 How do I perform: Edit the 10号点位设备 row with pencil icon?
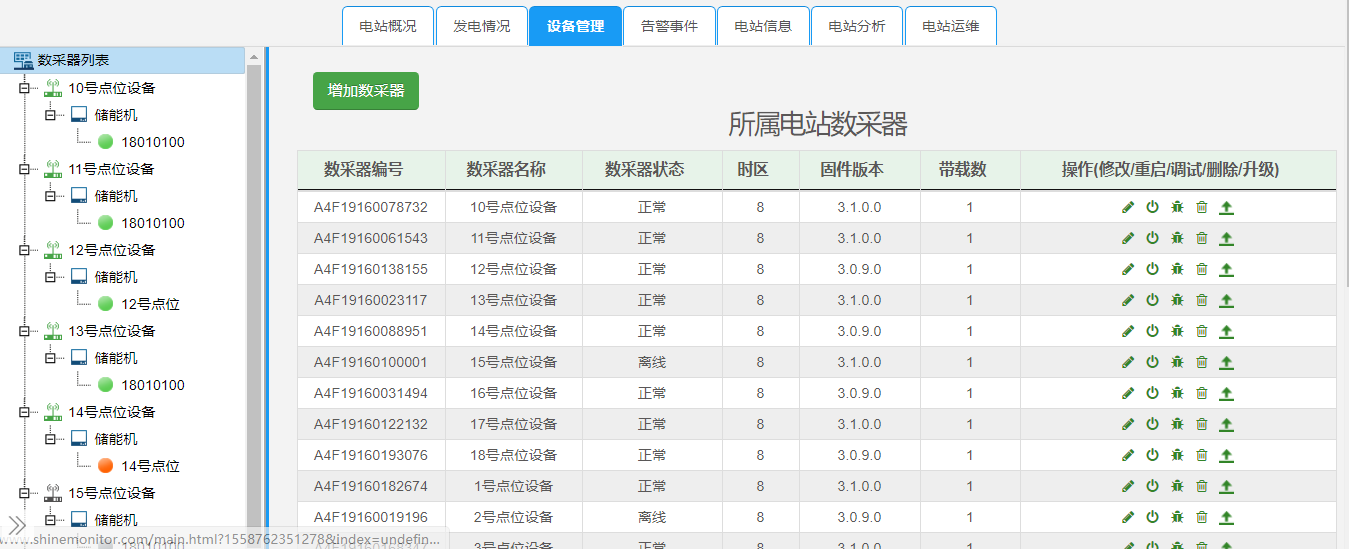(x=1128, y=208)
